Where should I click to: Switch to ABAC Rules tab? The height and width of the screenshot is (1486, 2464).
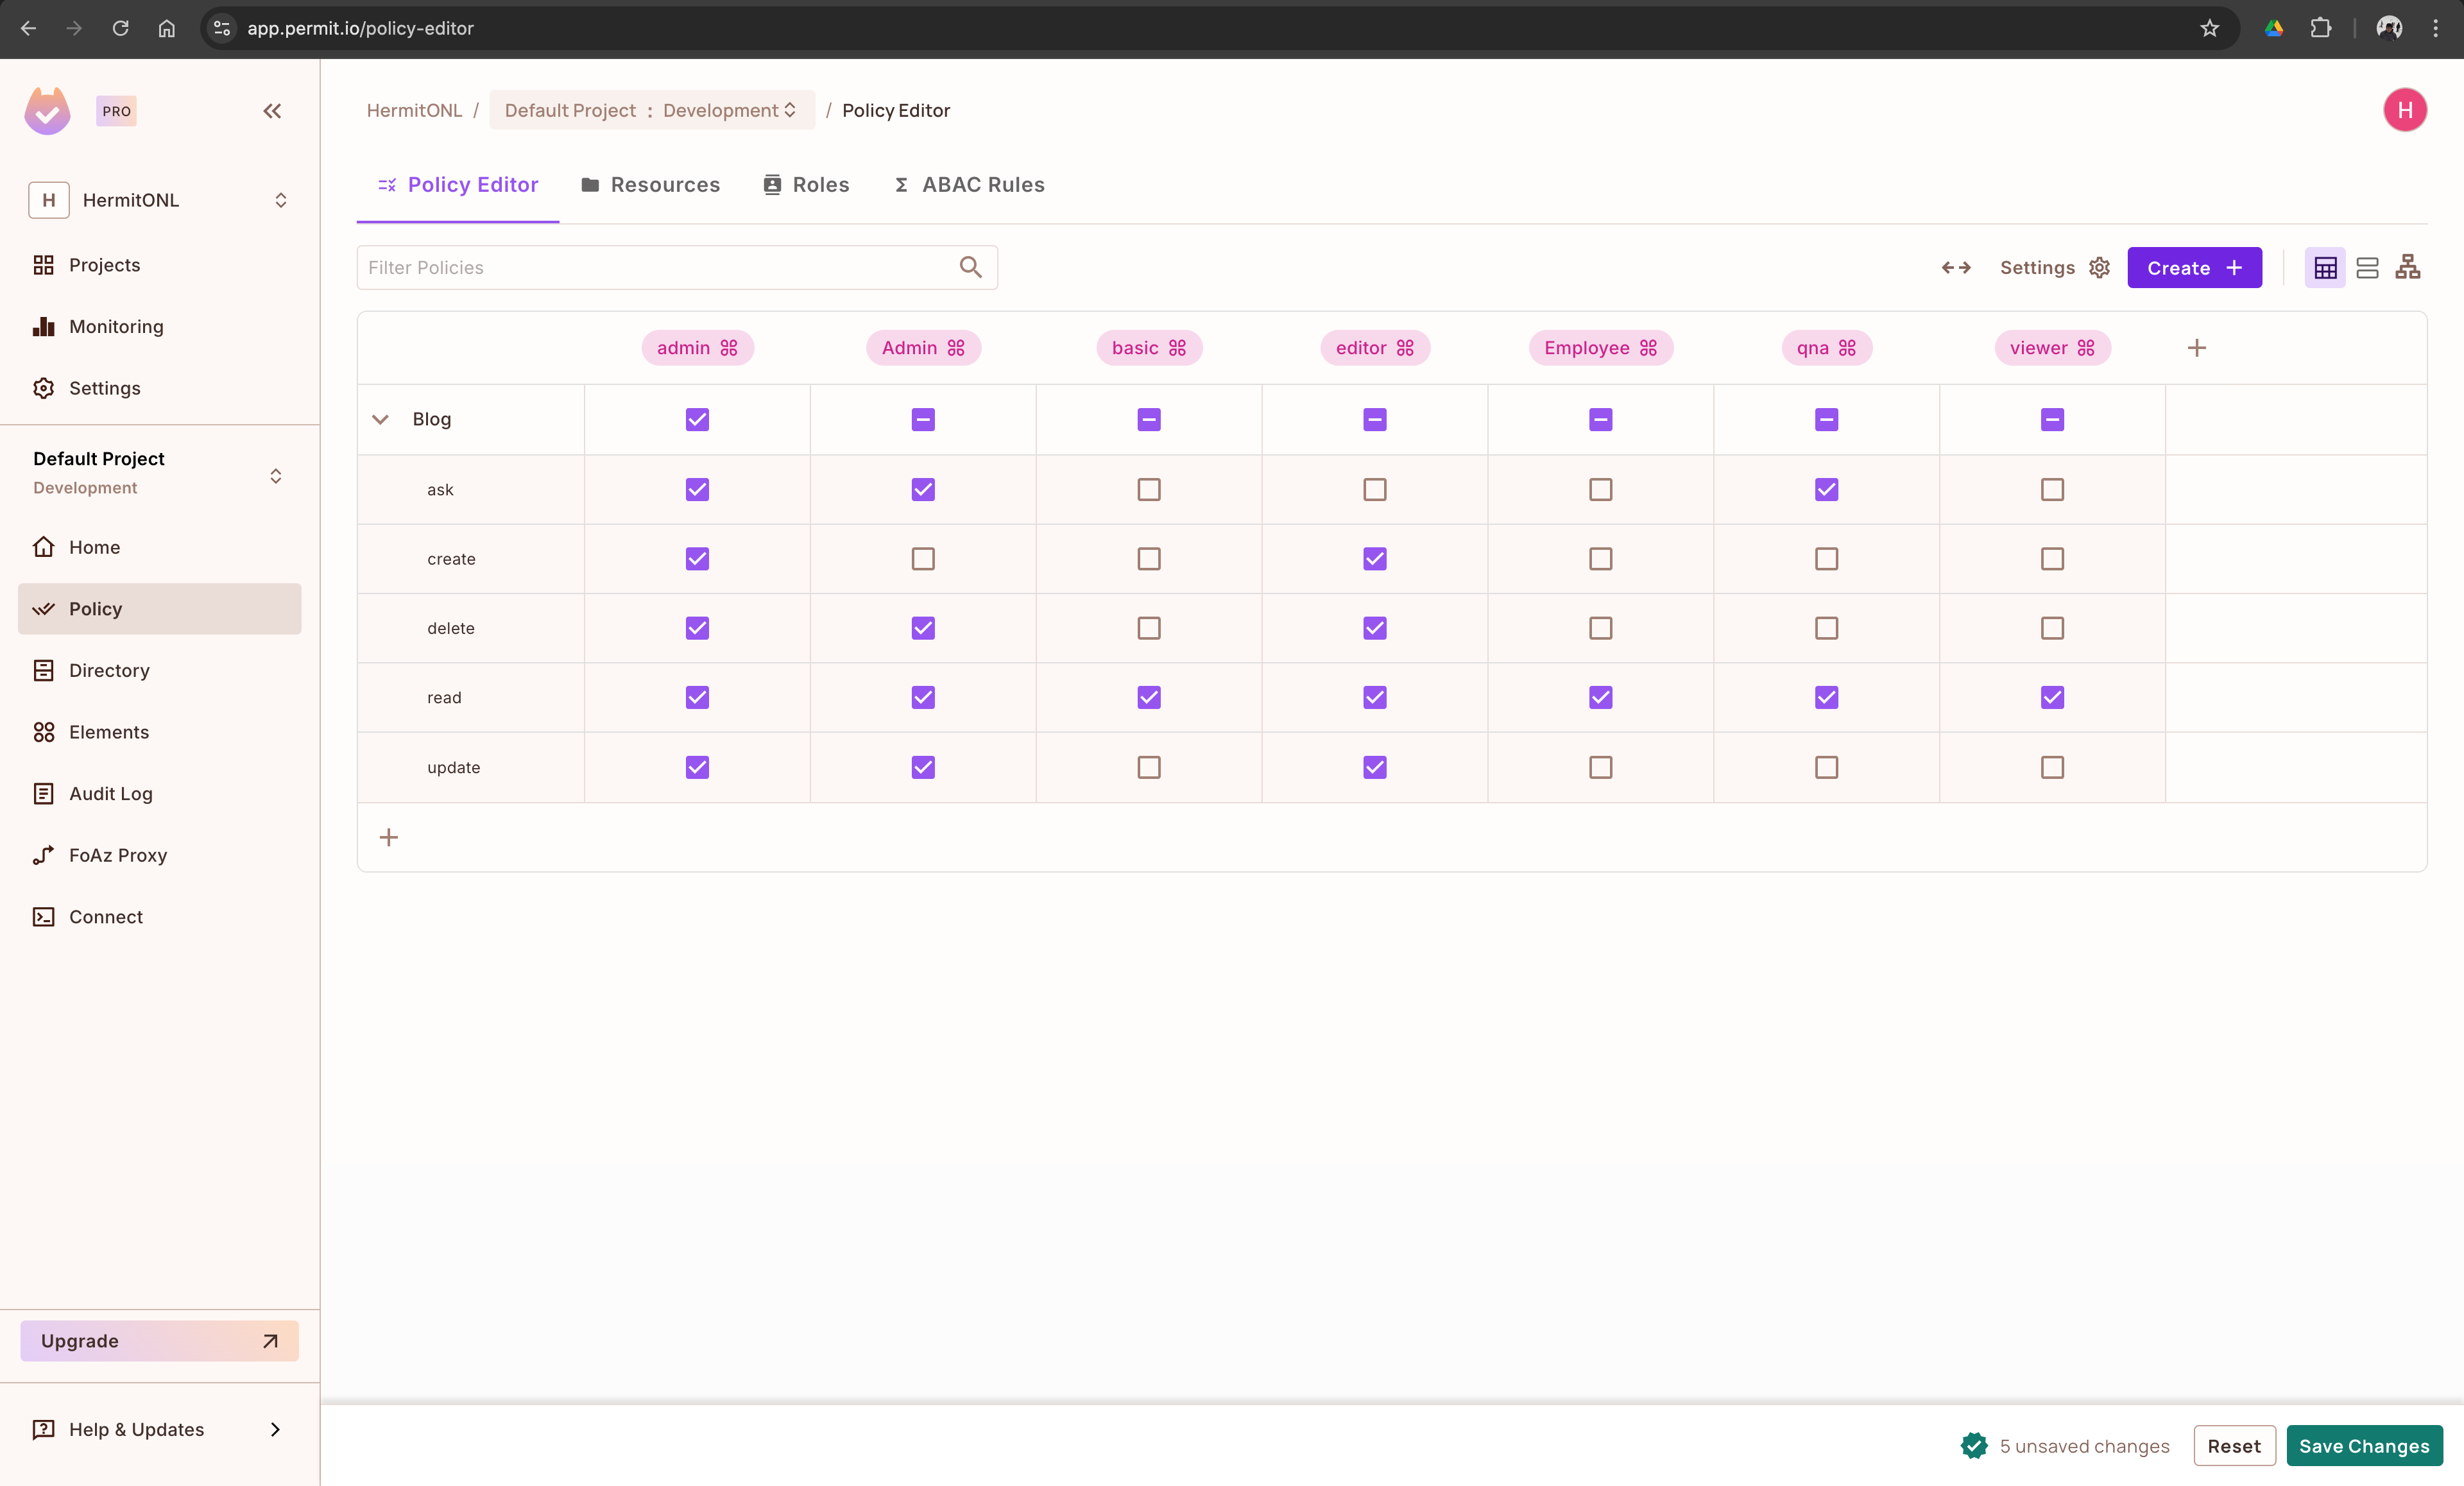[969, 185]
